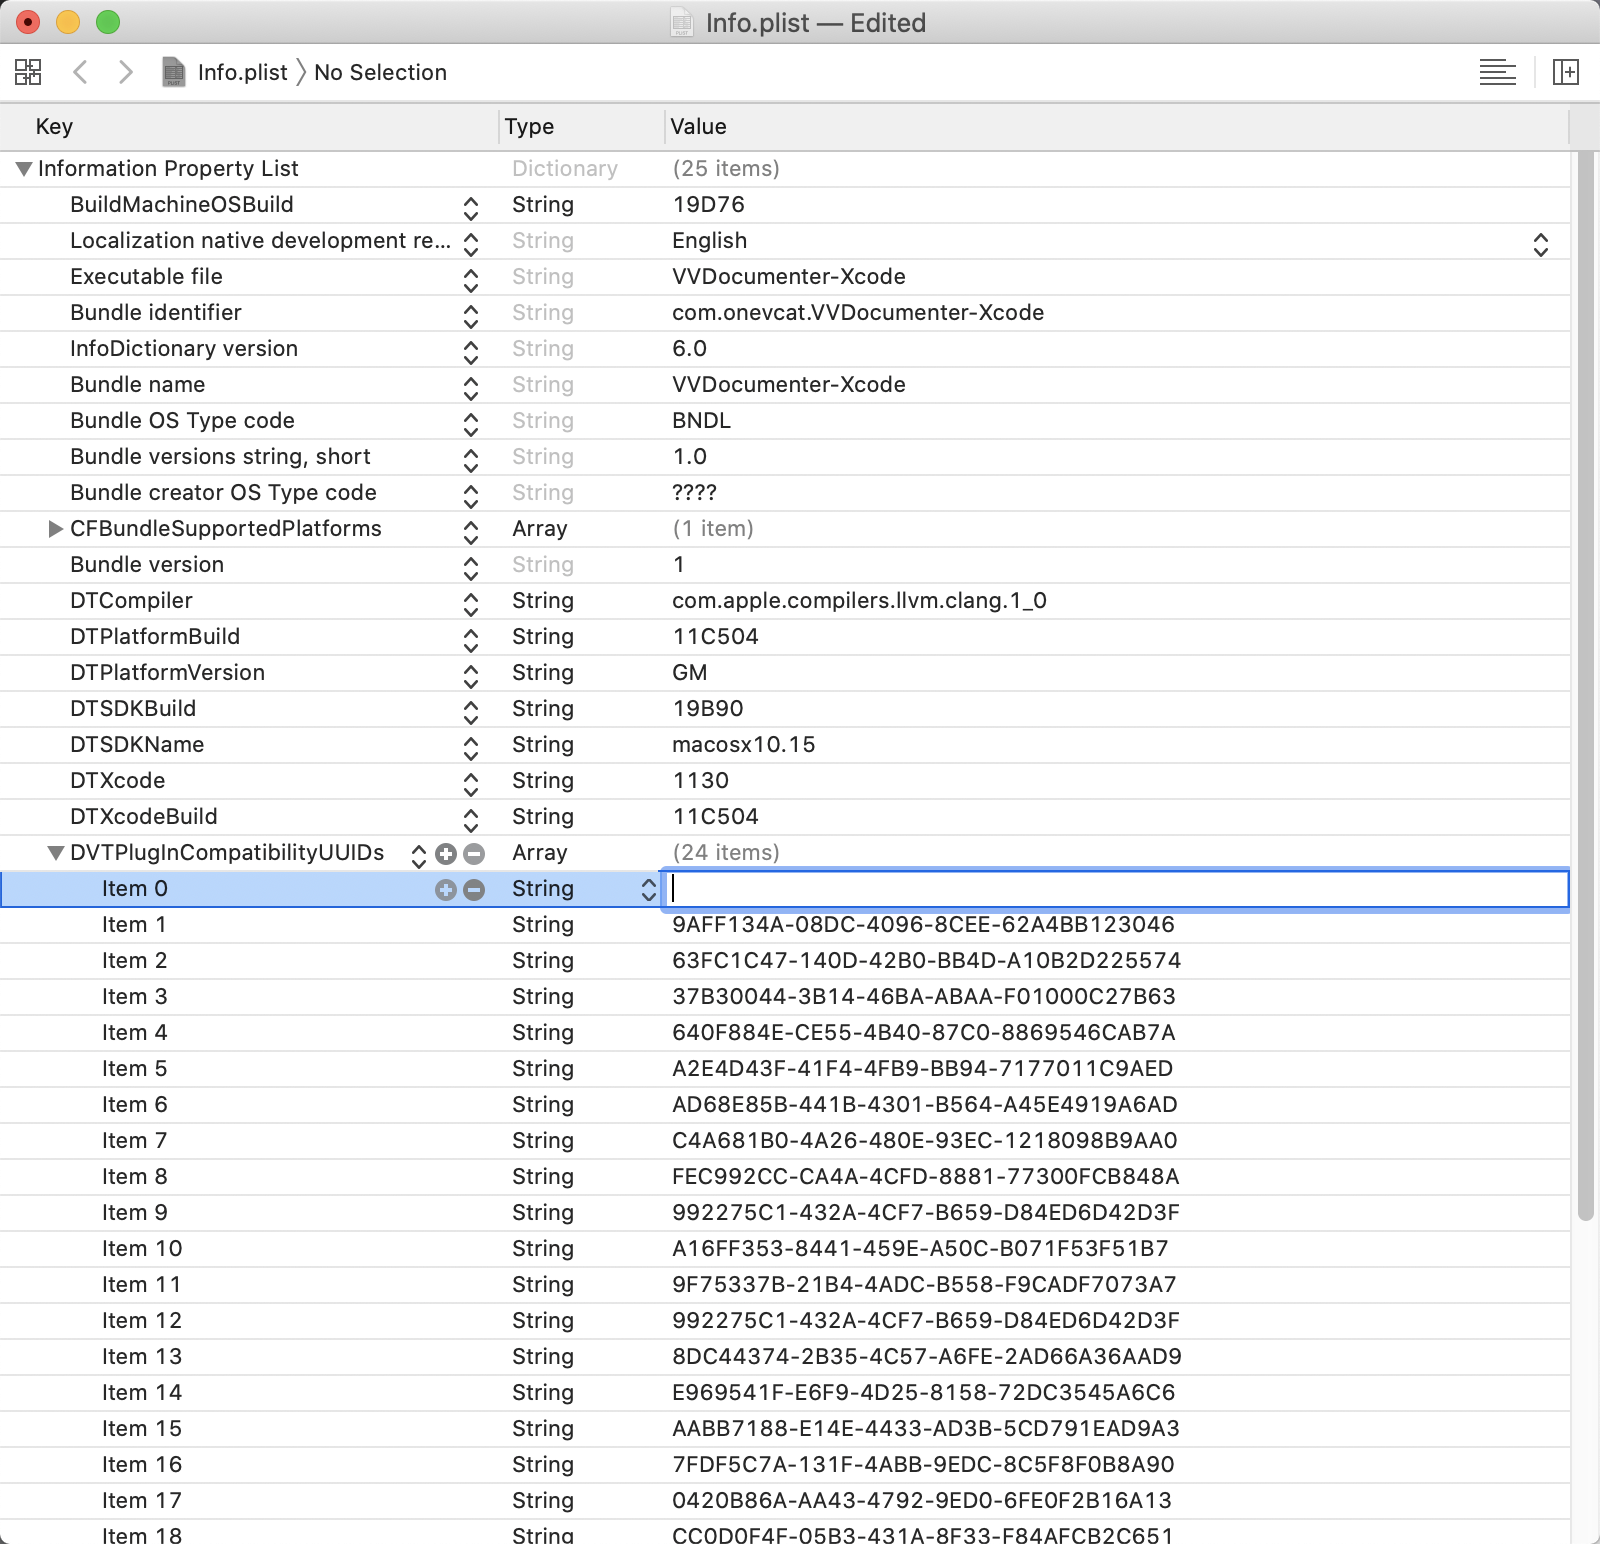Viewport: 1600px width, 1544px height.
Task: Open key stepper for DTSDKName
Action: point(471,747)
